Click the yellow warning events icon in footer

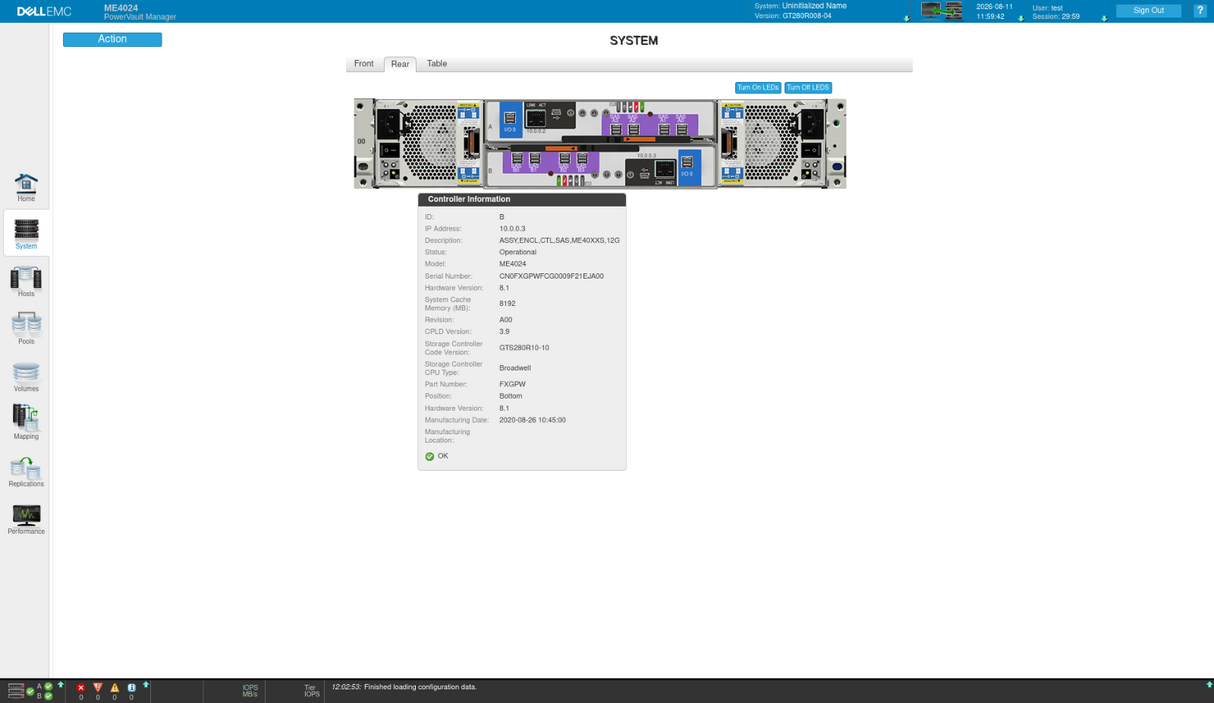pos(115,688)
